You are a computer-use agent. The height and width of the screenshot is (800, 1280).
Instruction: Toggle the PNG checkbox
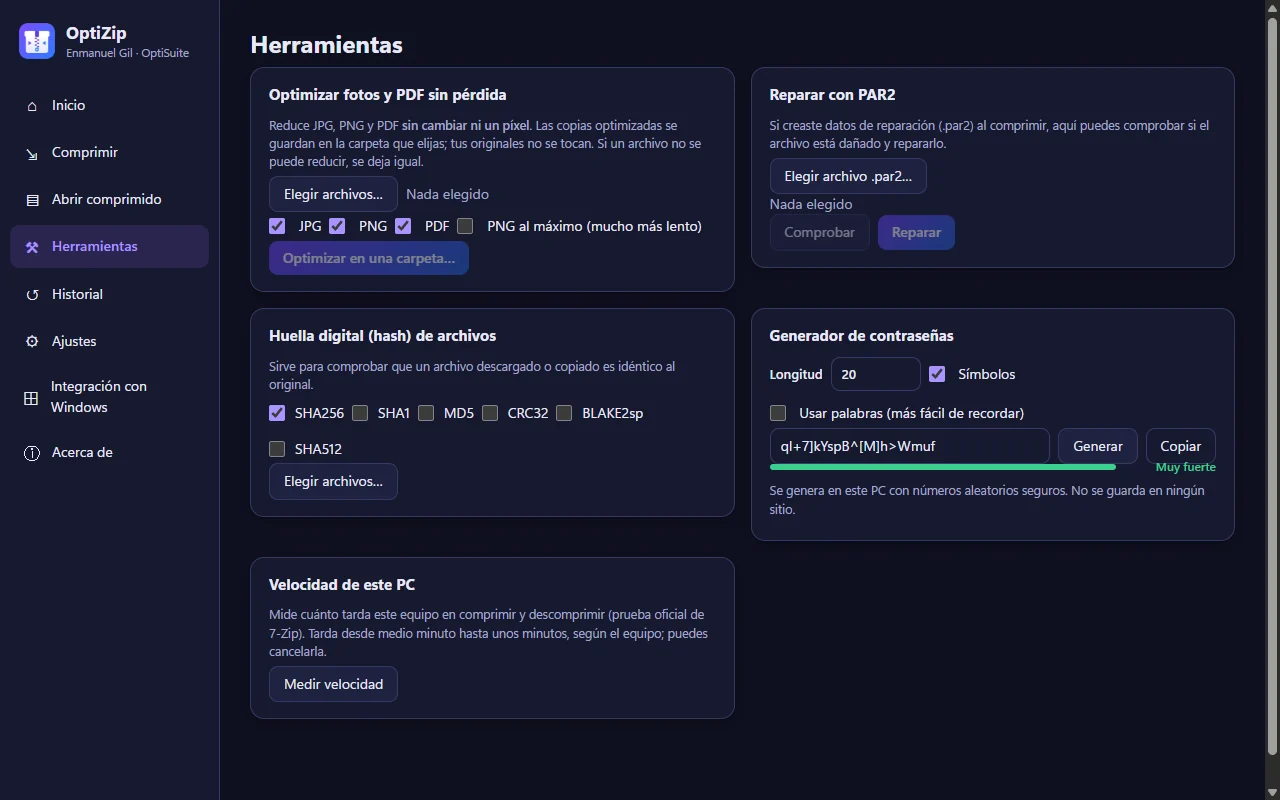click(337, 226)
